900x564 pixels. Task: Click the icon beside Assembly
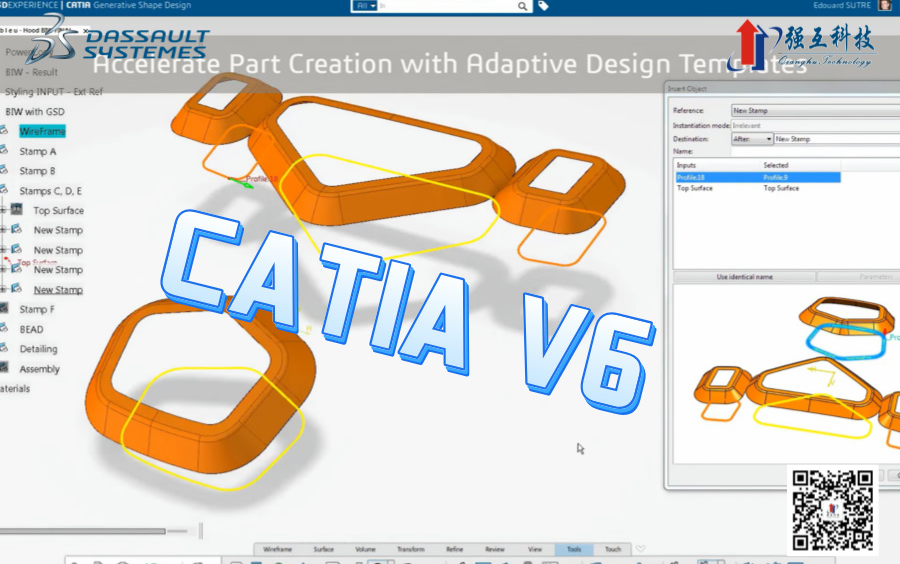coord(3,368)
